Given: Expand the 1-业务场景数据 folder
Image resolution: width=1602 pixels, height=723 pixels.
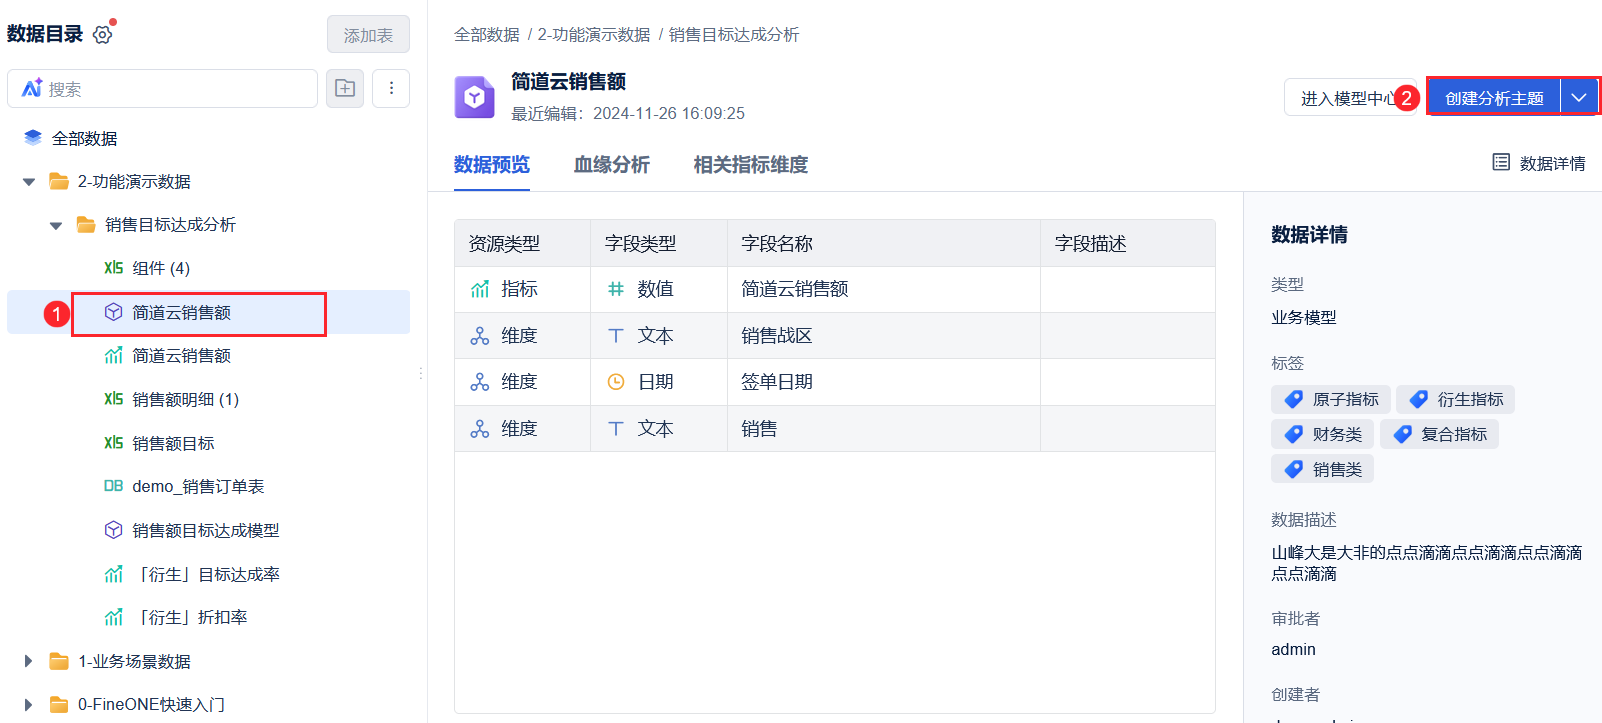Looking at the screenshot, I should (x=29, y=661).
